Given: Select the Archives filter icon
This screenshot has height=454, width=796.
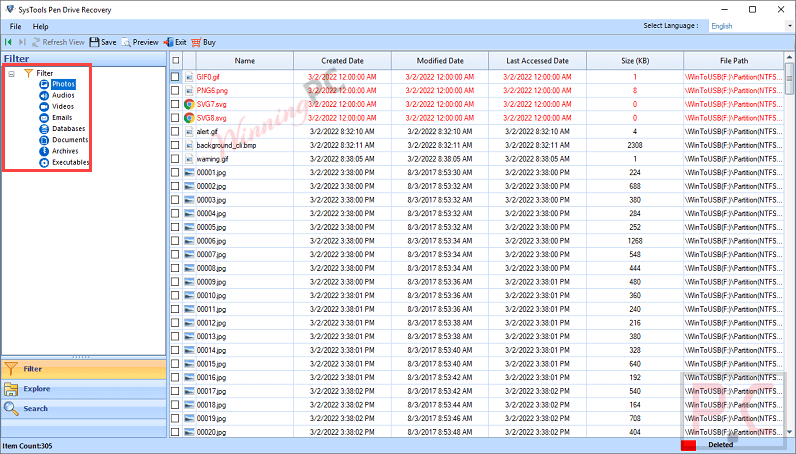Looking at the screenshot, I should 44,151.
